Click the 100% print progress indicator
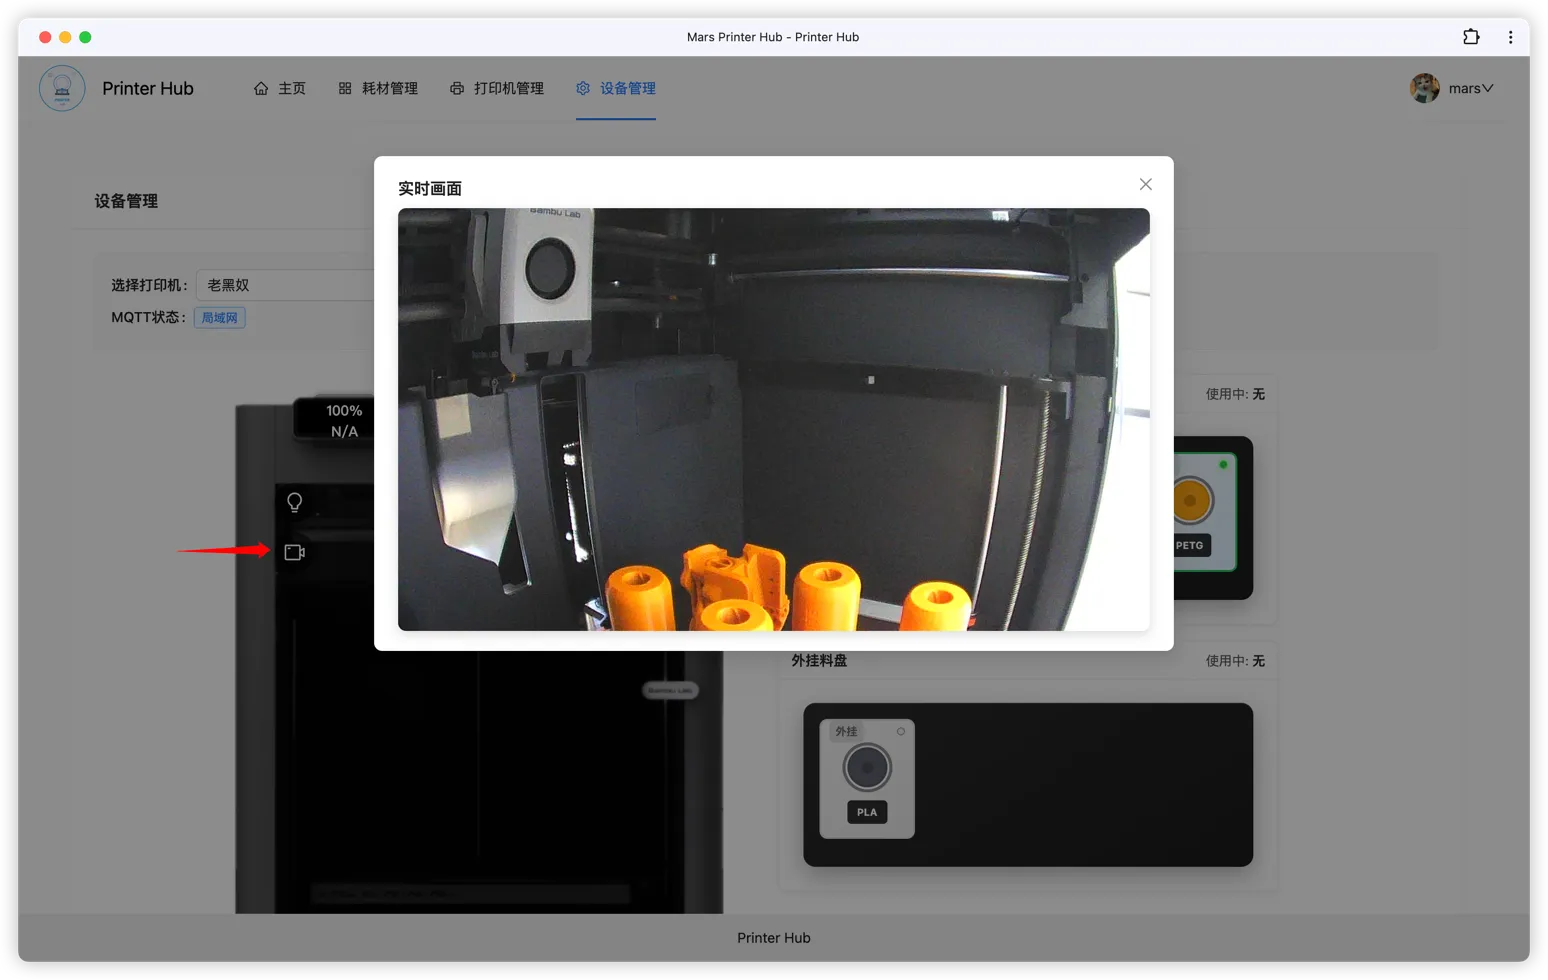1548x980 pixels. click(x=344, y=411)
